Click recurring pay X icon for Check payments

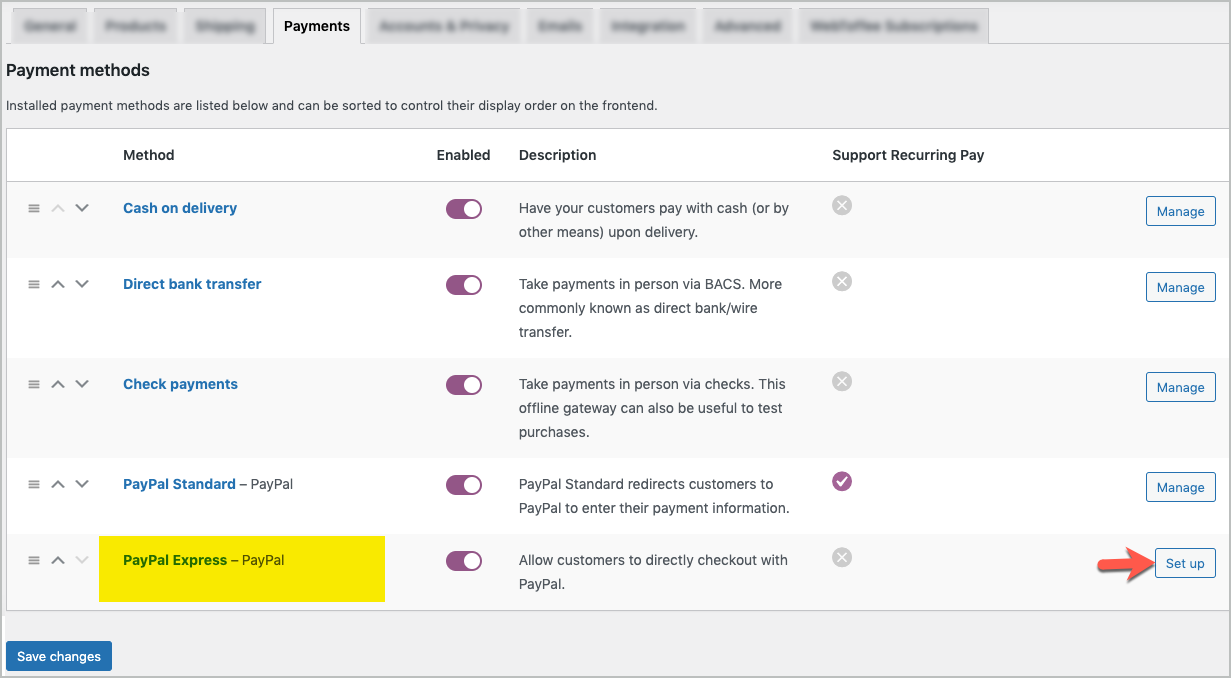click(842, 381)
